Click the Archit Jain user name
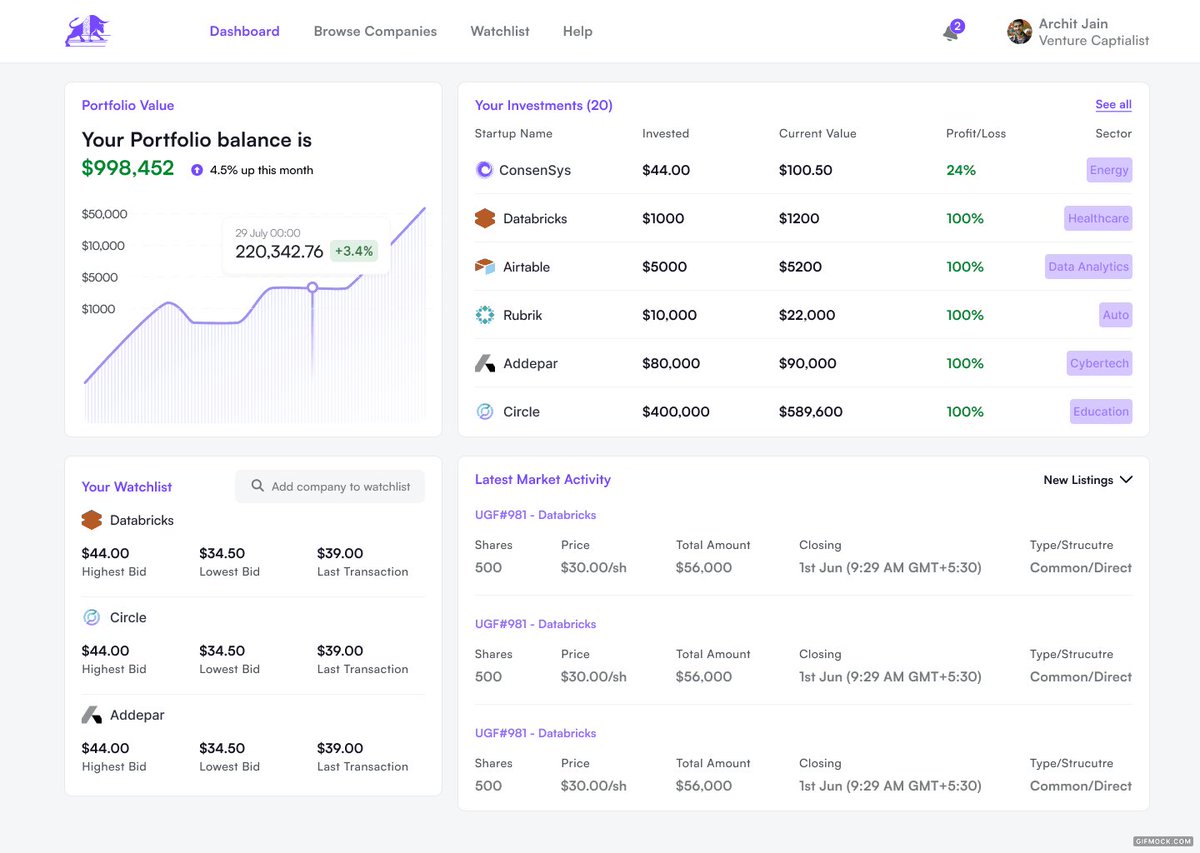This screenshot has height=853, width=1200. tap(1073, 23)
